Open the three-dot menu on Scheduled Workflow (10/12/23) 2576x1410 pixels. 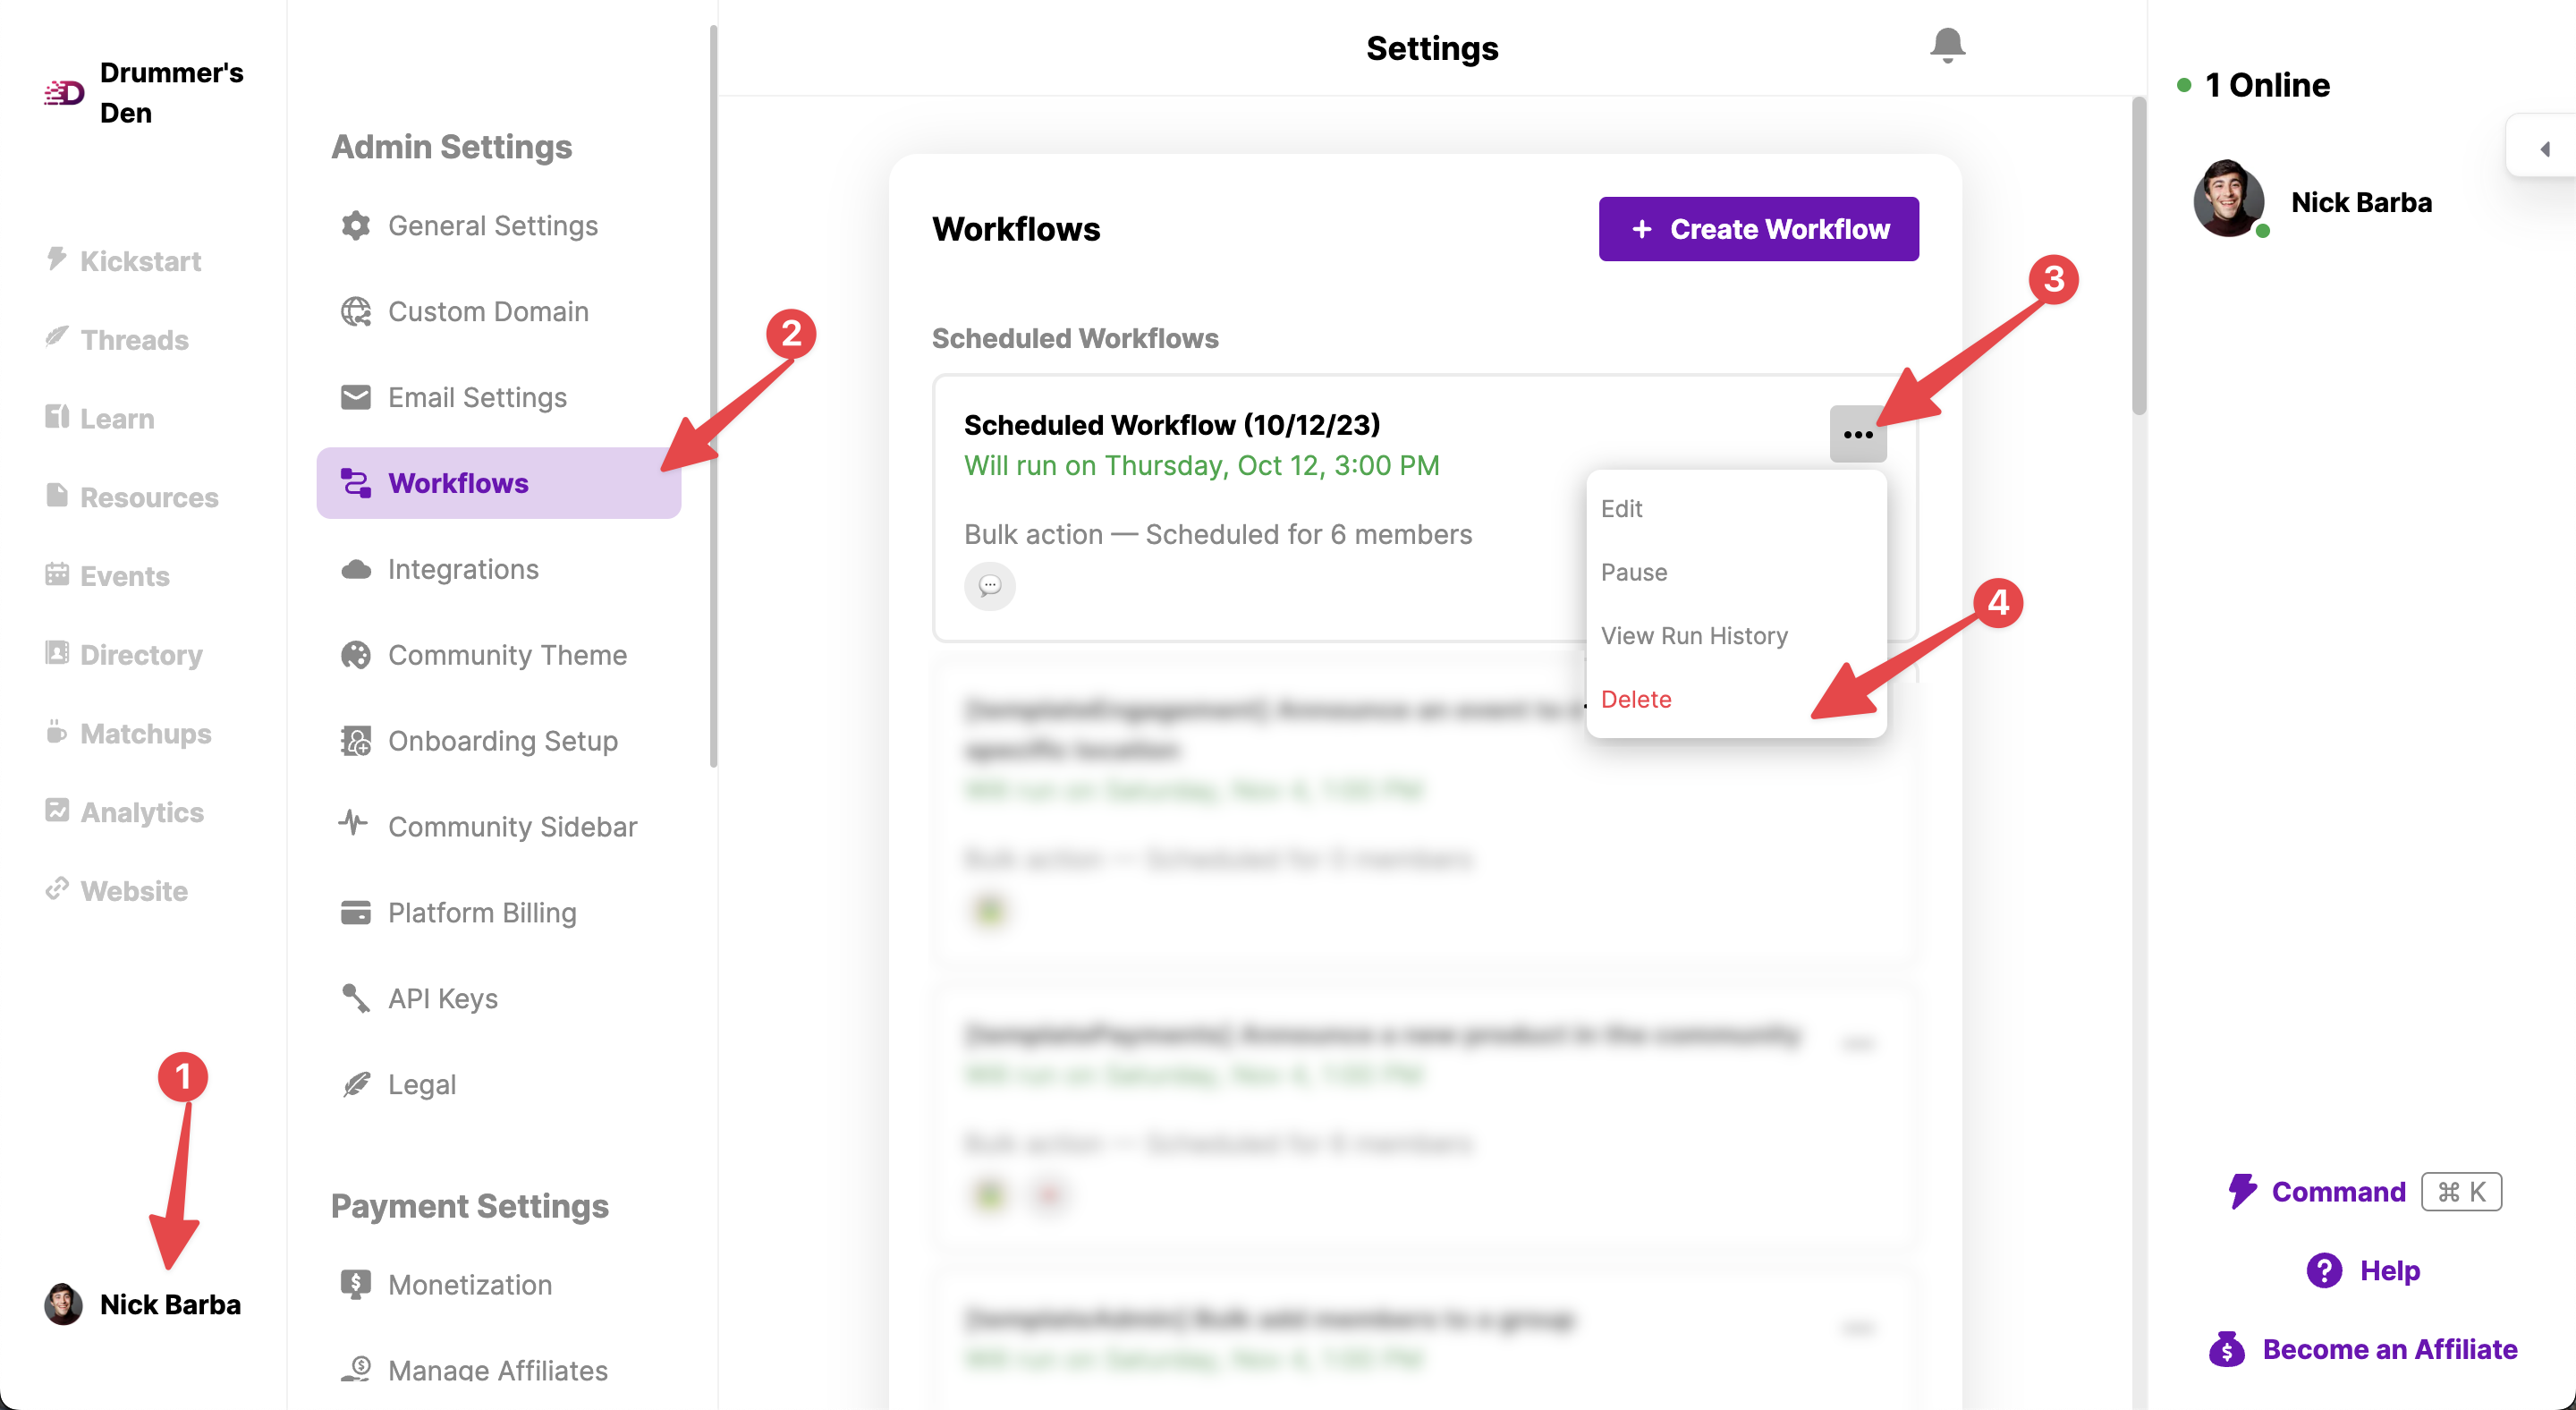click(1857, 434)
